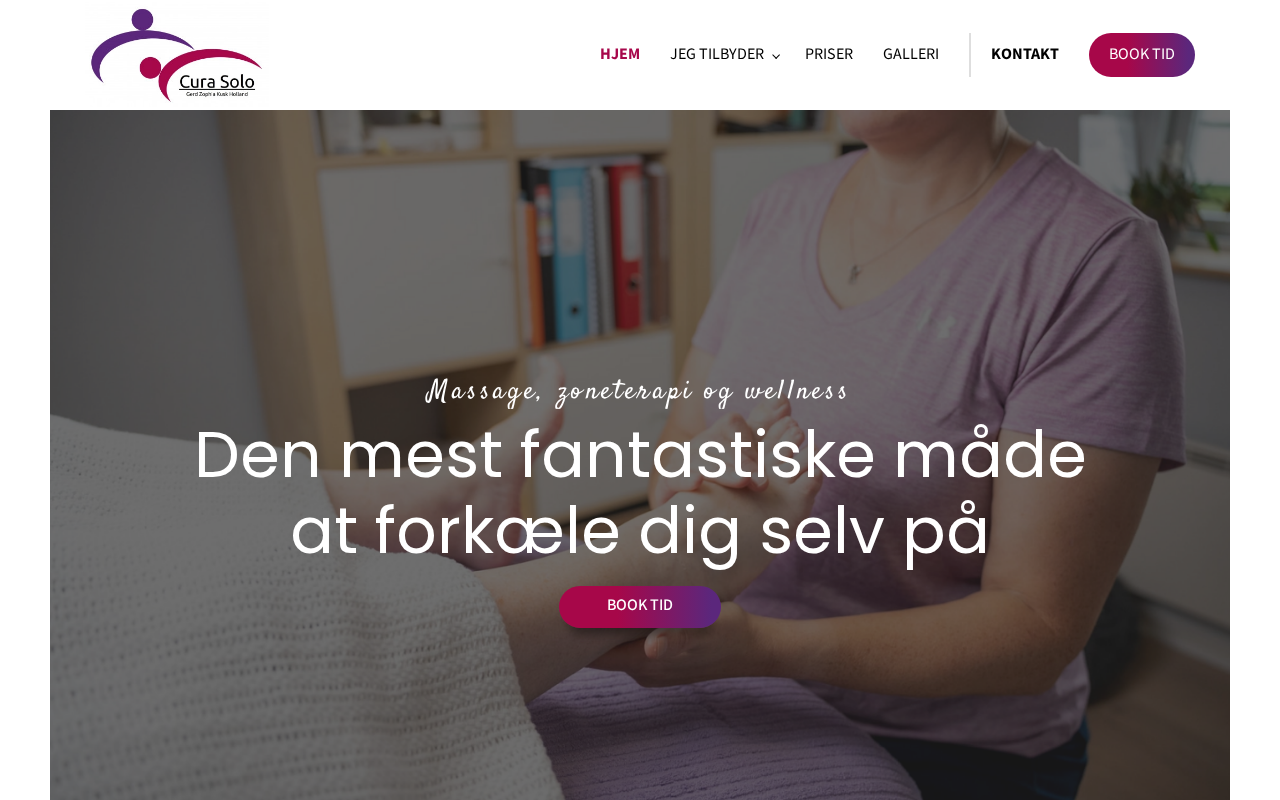Click the 'at forkæle dig selv på' line
Image resolution: width=1280 pixels, height=800 pixels.
point(640,531)
